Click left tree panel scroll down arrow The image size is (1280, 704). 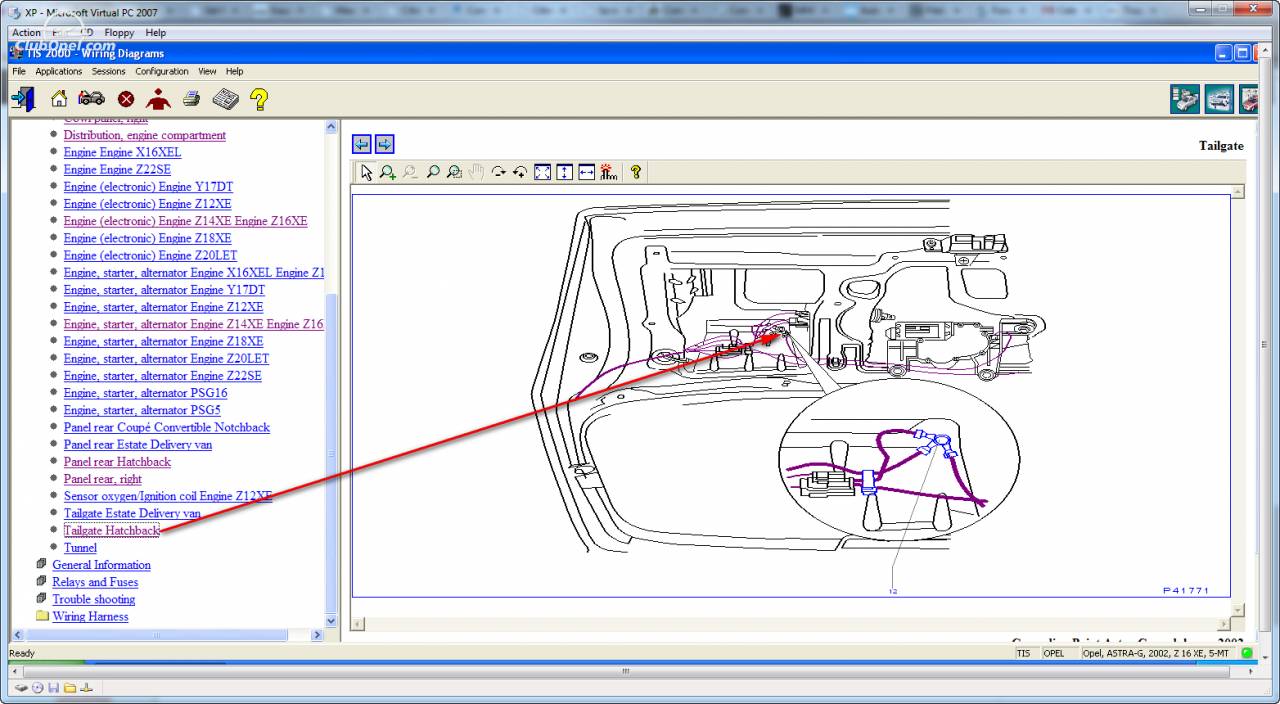point(332,620)
